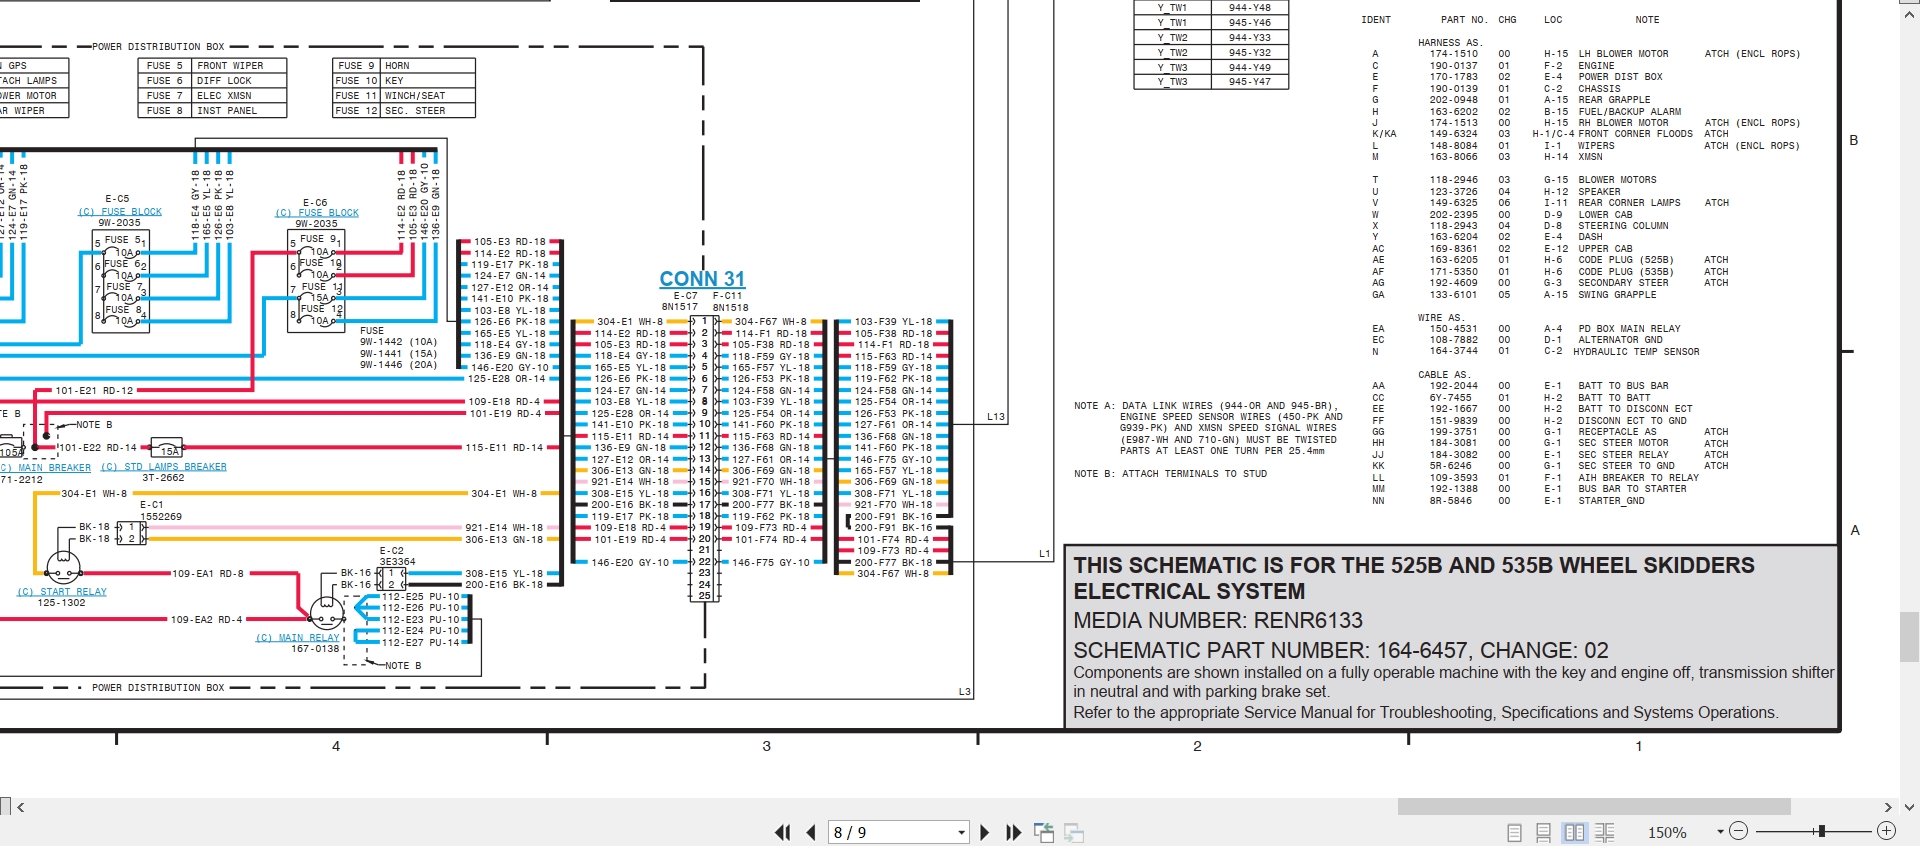Open the MAIN RELAY component link
The width and height of the screenshot is (1920, 846).
click(298, 638)
